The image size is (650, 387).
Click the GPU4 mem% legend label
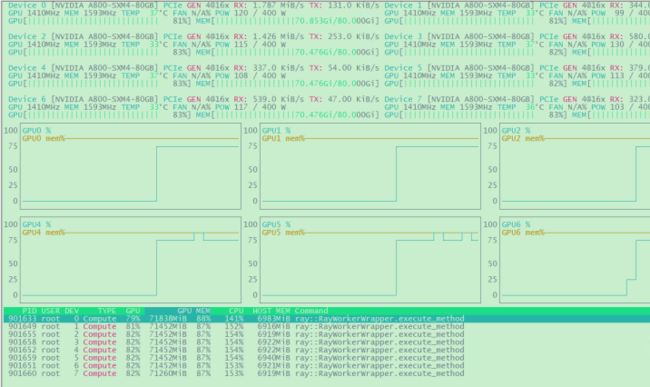[44, 232]
